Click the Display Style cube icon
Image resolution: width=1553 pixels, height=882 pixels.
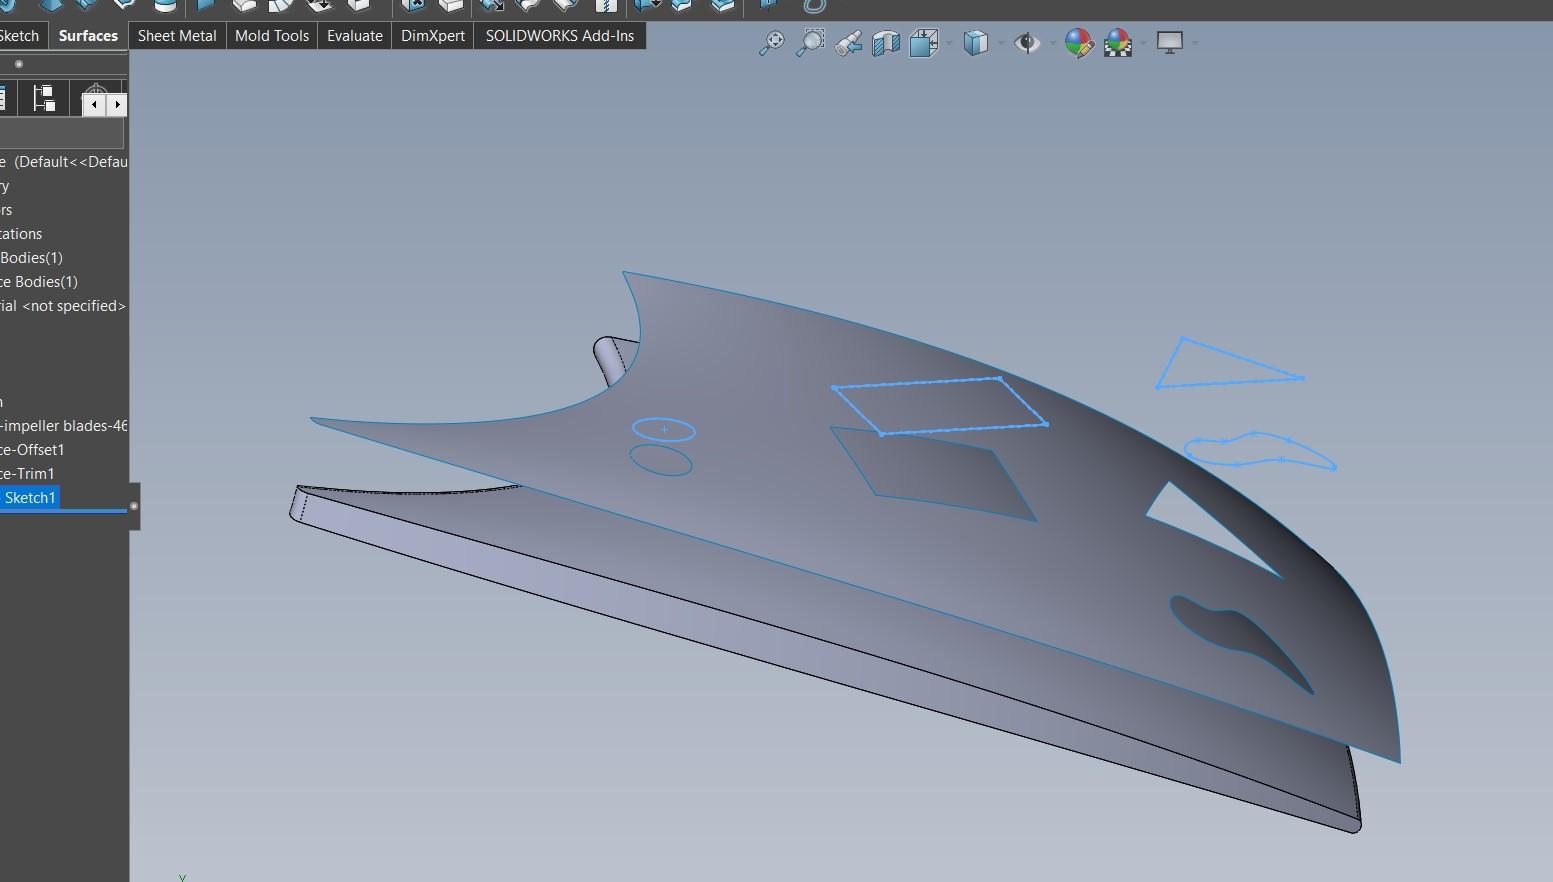pos(975,43)
